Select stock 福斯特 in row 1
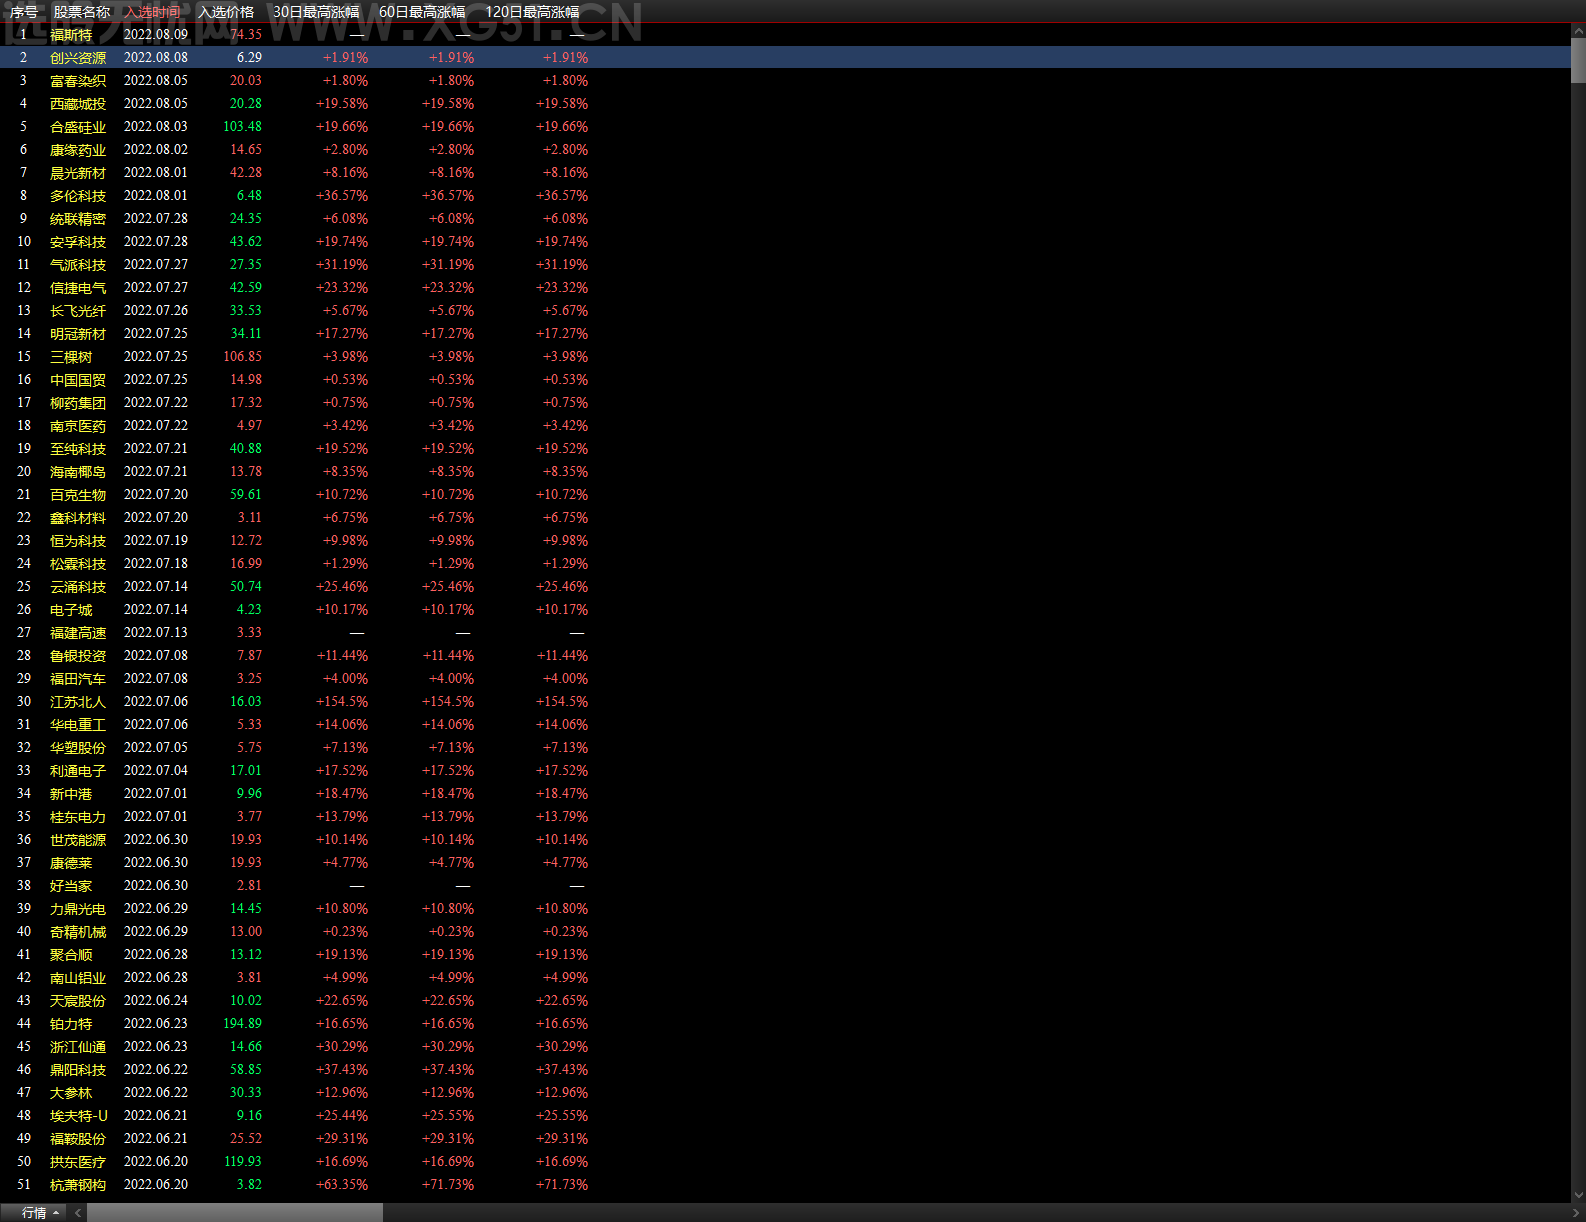The height and width of the screenshot is (1222, 1586). 71,35
